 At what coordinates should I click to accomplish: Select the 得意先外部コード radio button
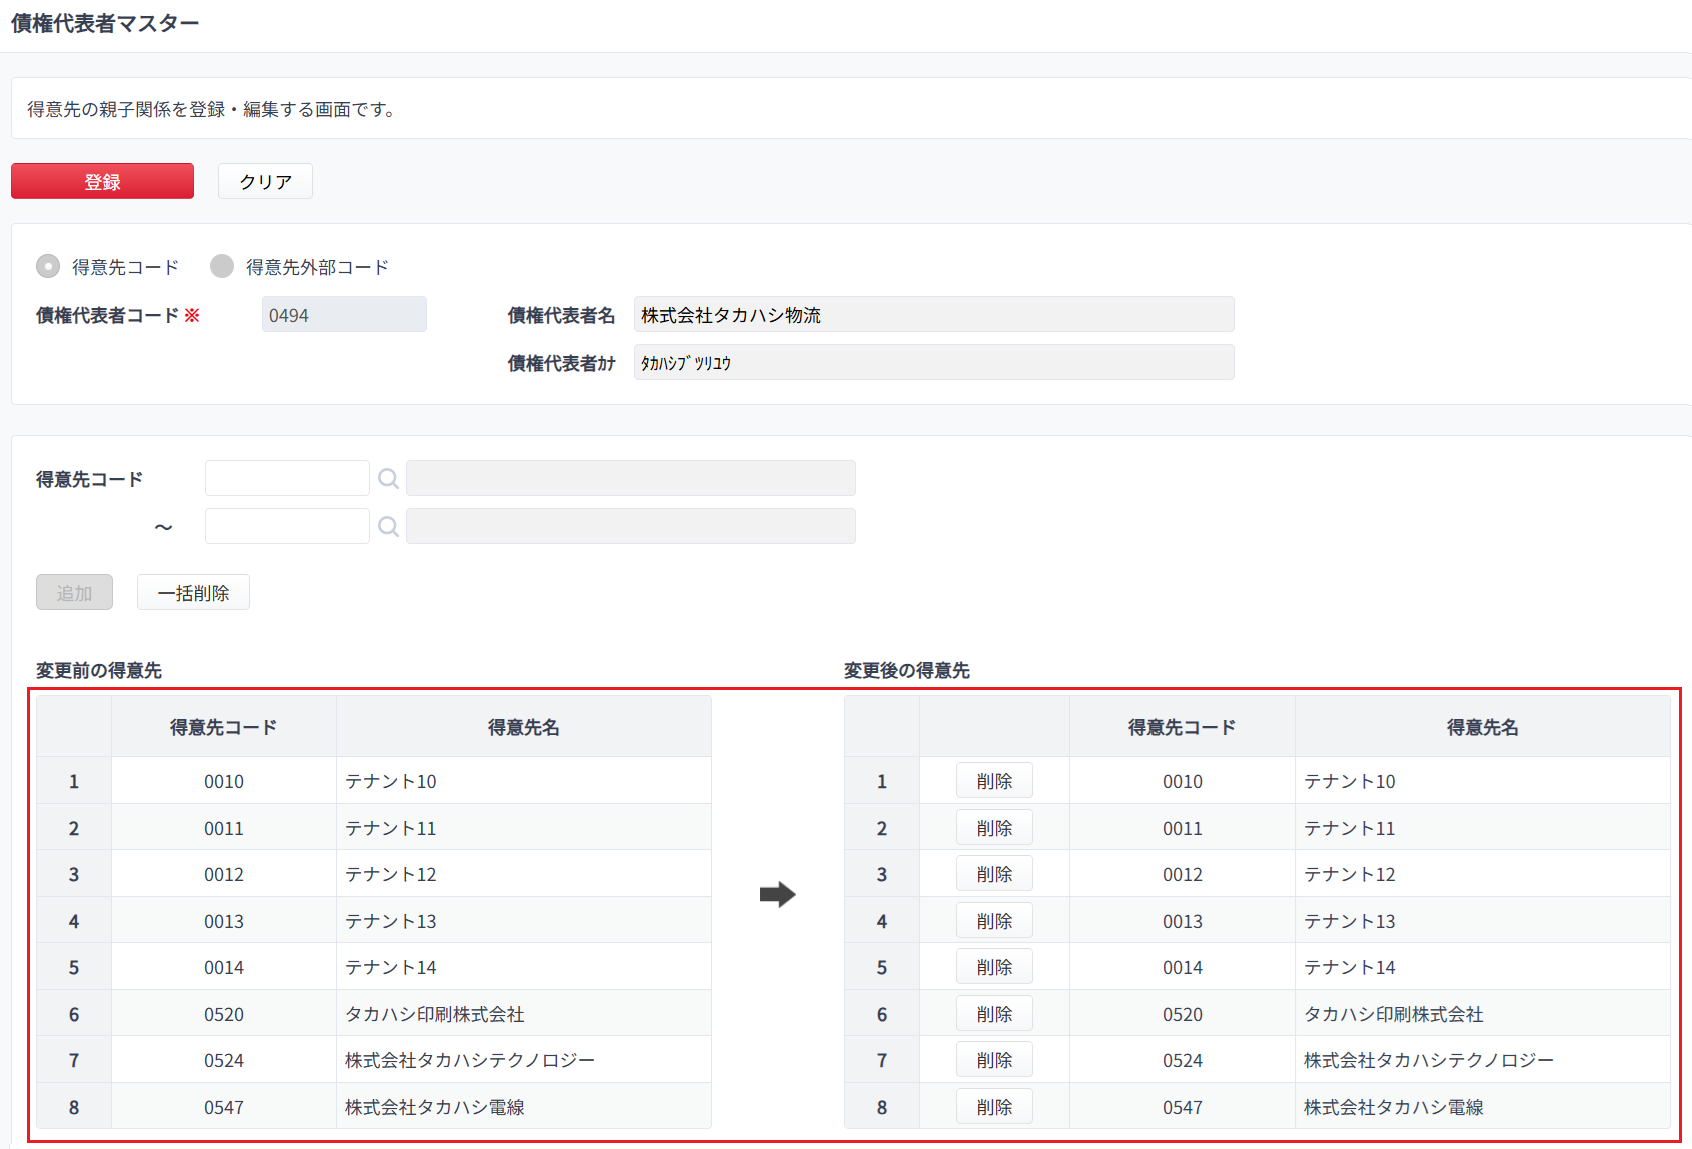click(x=222, y=266)
